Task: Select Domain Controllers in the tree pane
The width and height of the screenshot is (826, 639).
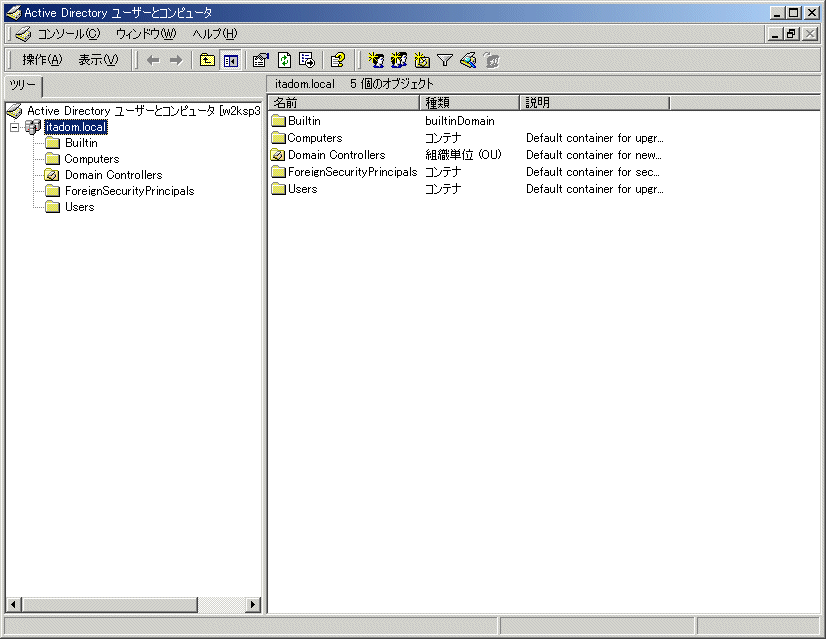Action: pyautogui.click(x=113, y=175)
